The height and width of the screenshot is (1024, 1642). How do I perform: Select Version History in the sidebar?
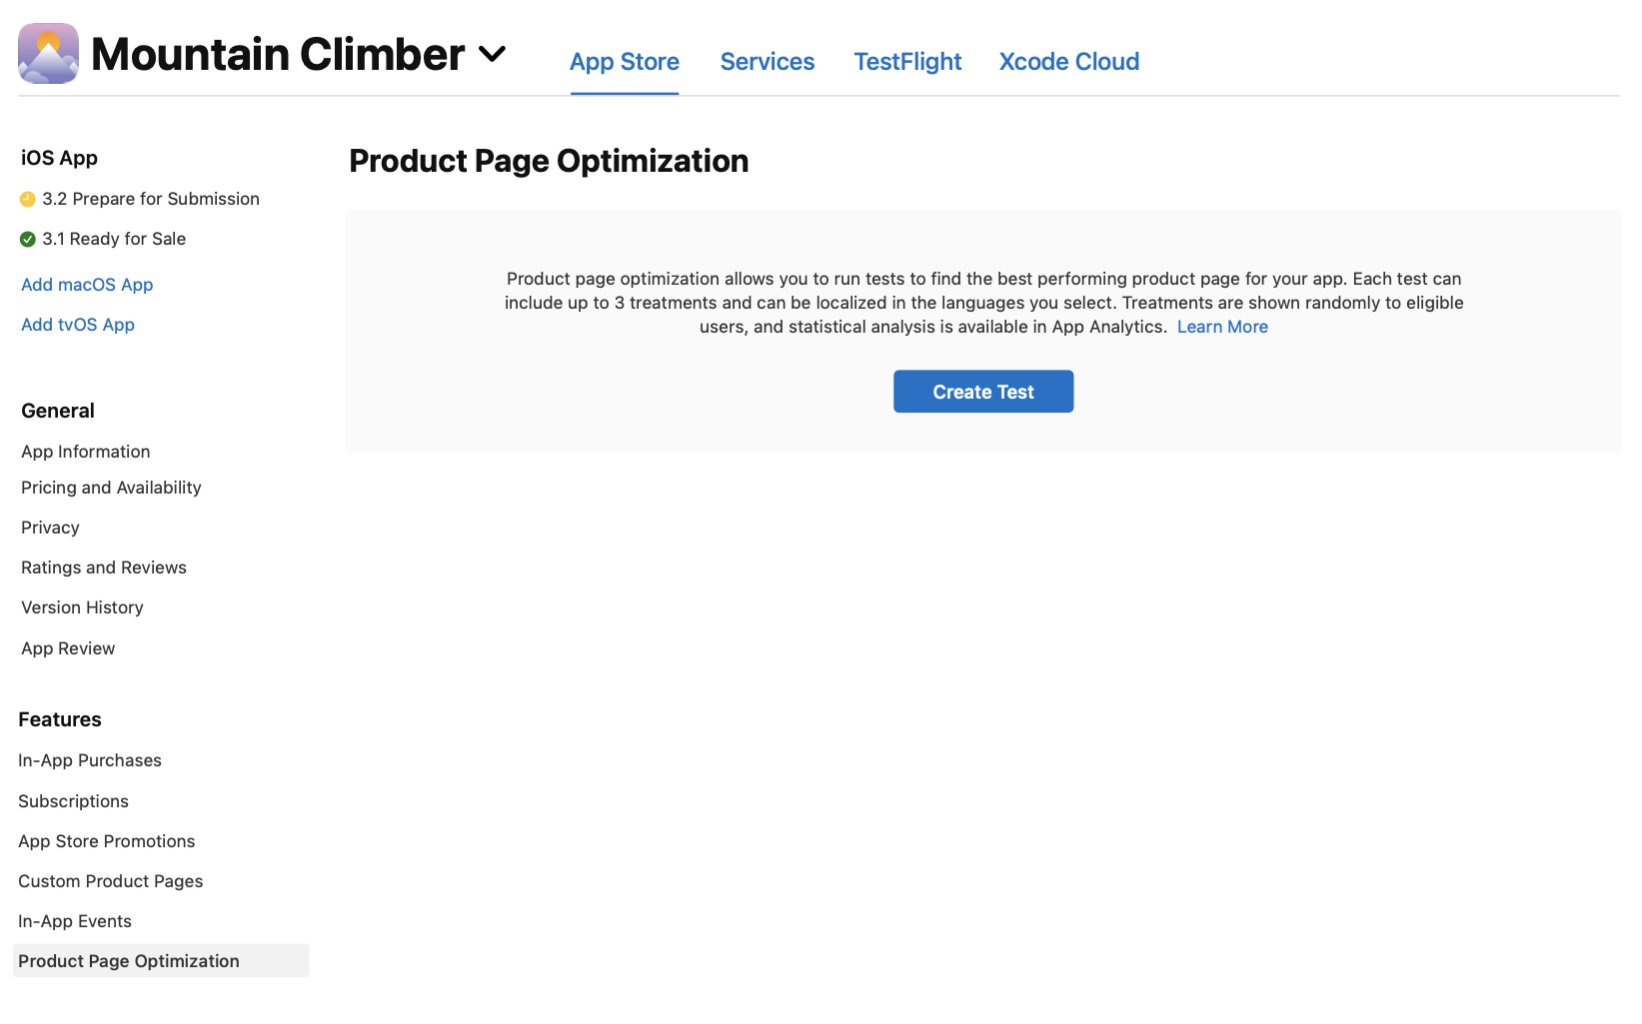click(82, 608)
